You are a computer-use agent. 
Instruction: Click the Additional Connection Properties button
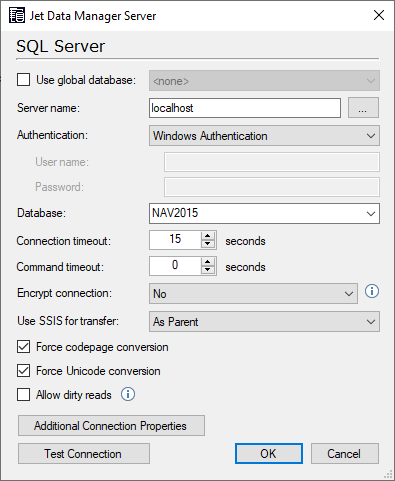click(111, 426)
